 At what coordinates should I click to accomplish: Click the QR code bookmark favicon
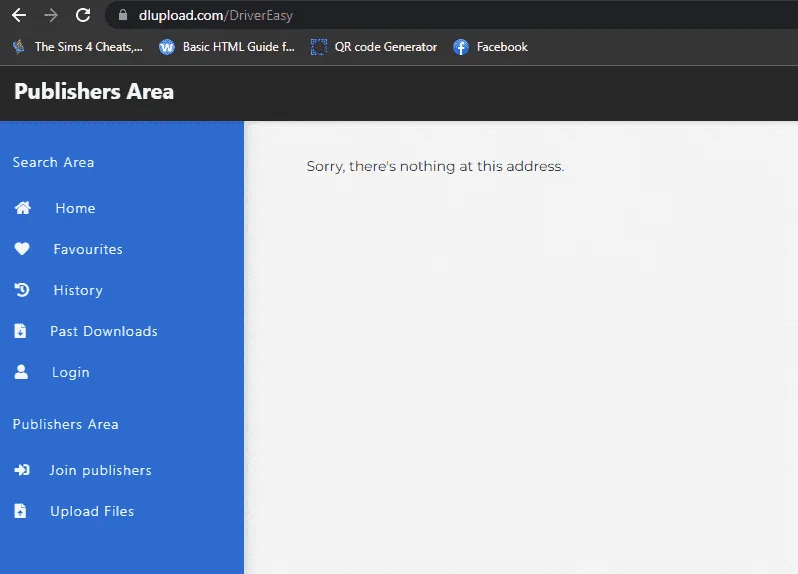tap(319, 47)
